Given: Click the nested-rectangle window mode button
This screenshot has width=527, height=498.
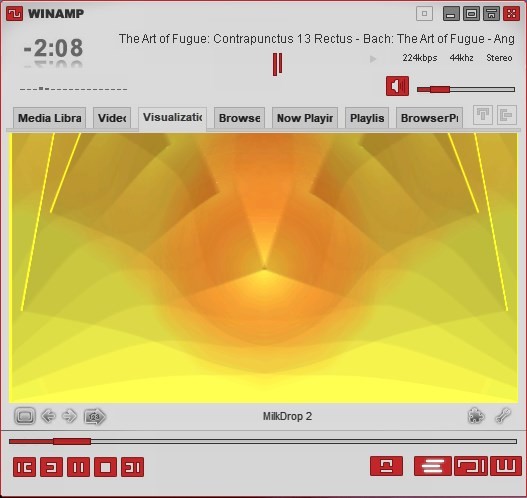Looking at the screenshot, I should (471, 14).
